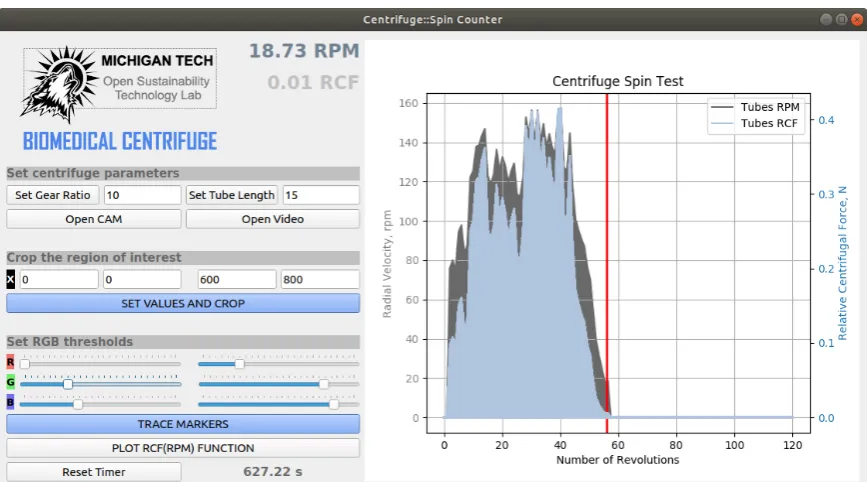Start tracking with TRACE MARKERS button
Screen dimensions: 867x482
(183, 424)
